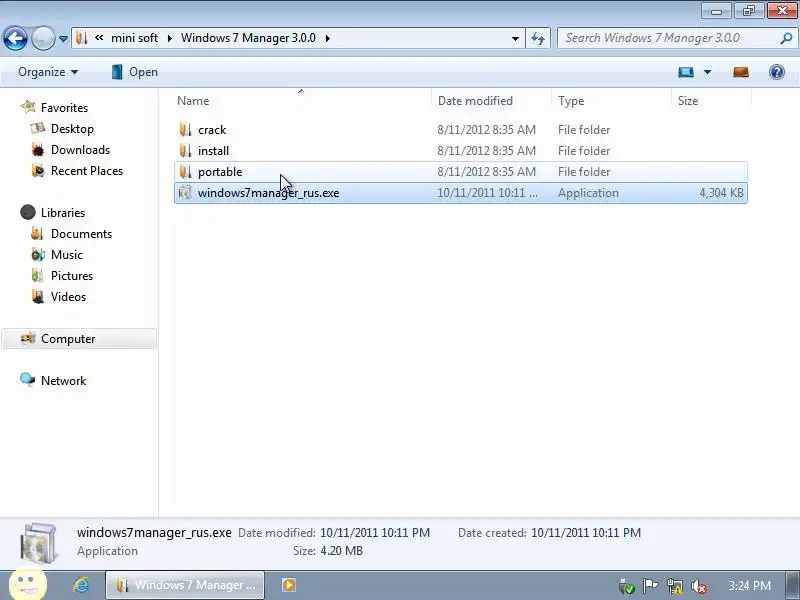
Task: Open the recent pages dropdown arrow
Action: 63,39
